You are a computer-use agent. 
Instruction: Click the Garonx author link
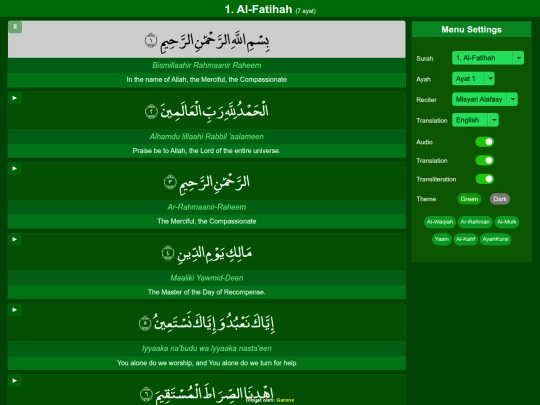tap(285, 400)
